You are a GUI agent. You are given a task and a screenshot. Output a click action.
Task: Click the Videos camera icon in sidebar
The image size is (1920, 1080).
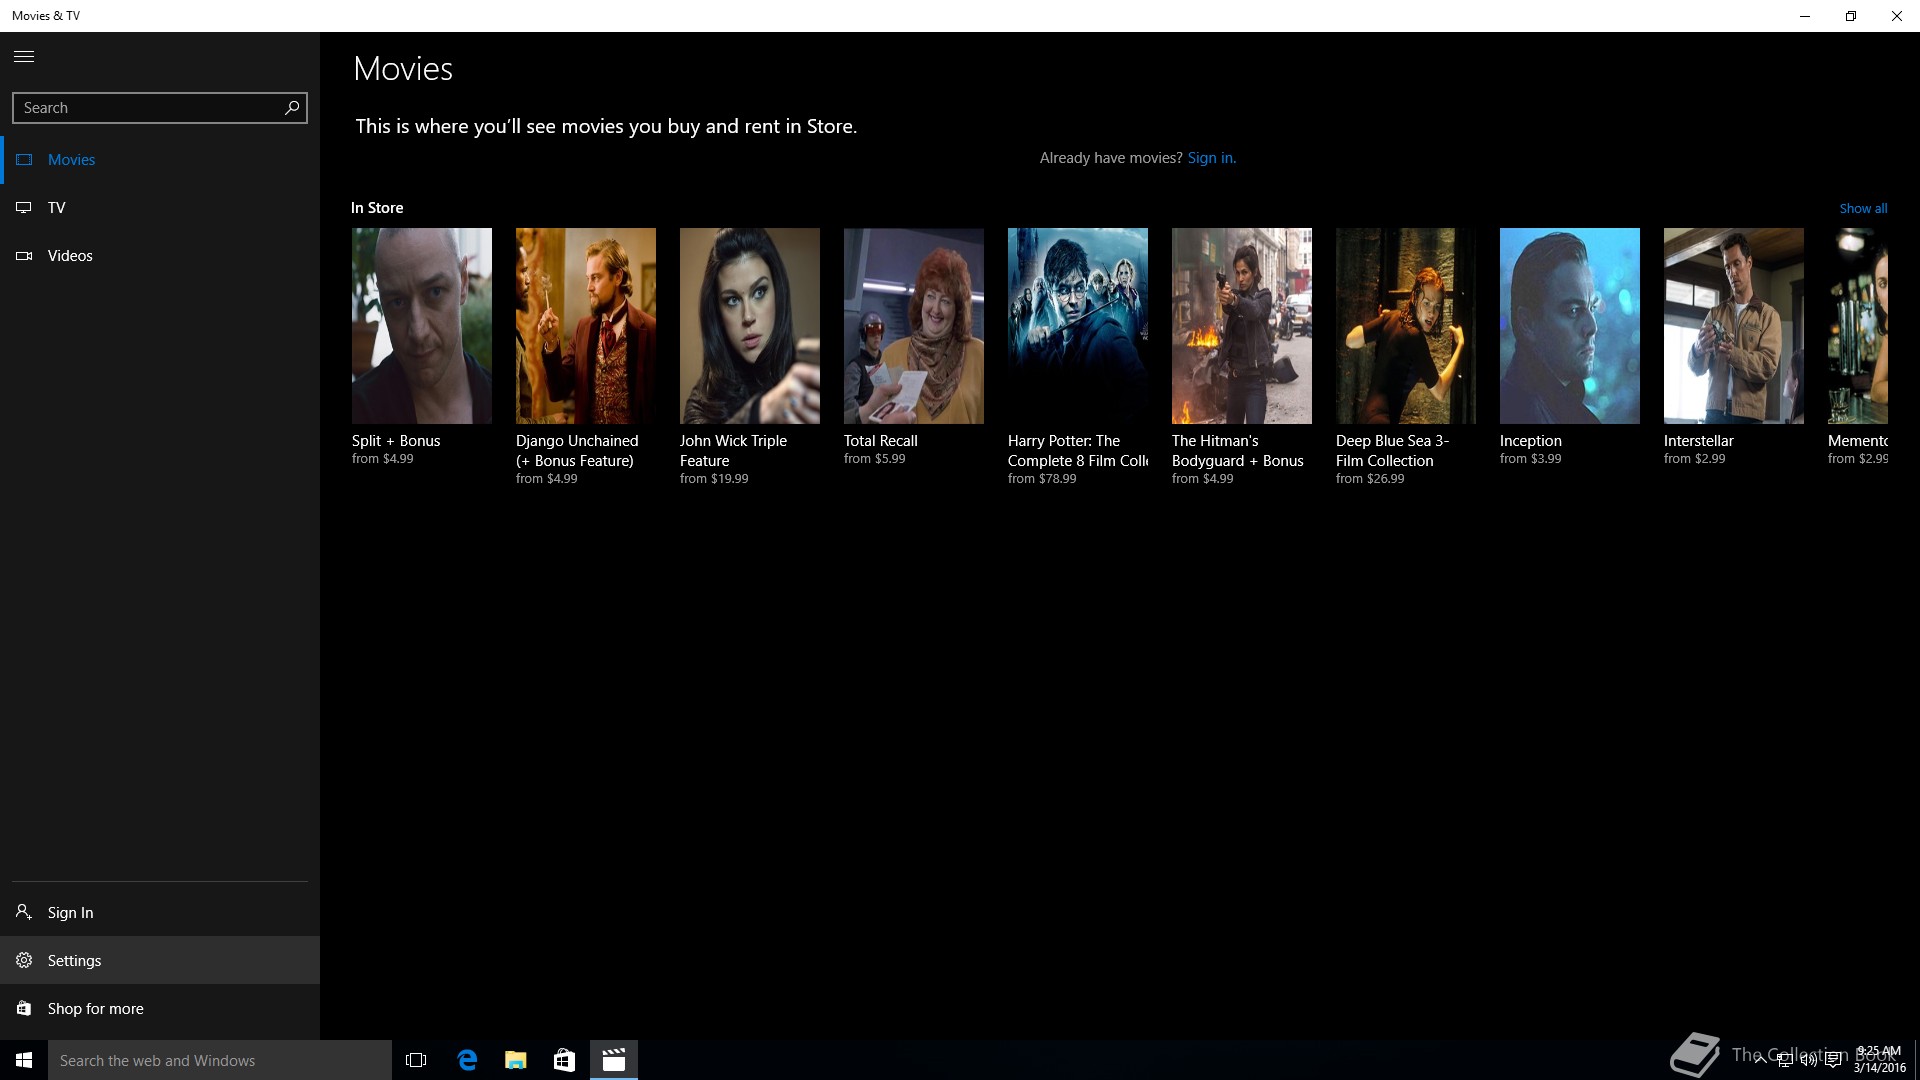[24, 256]
